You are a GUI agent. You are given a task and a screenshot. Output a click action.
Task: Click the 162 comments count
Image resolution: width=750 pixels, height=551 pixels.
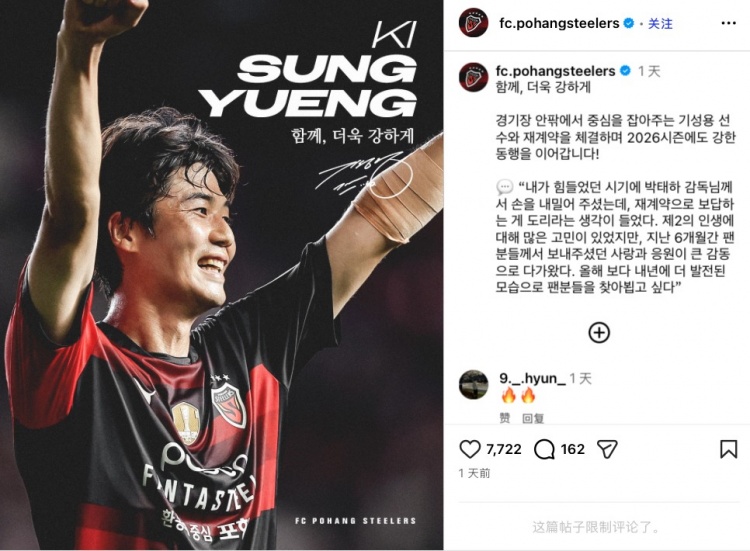[573, 449]
